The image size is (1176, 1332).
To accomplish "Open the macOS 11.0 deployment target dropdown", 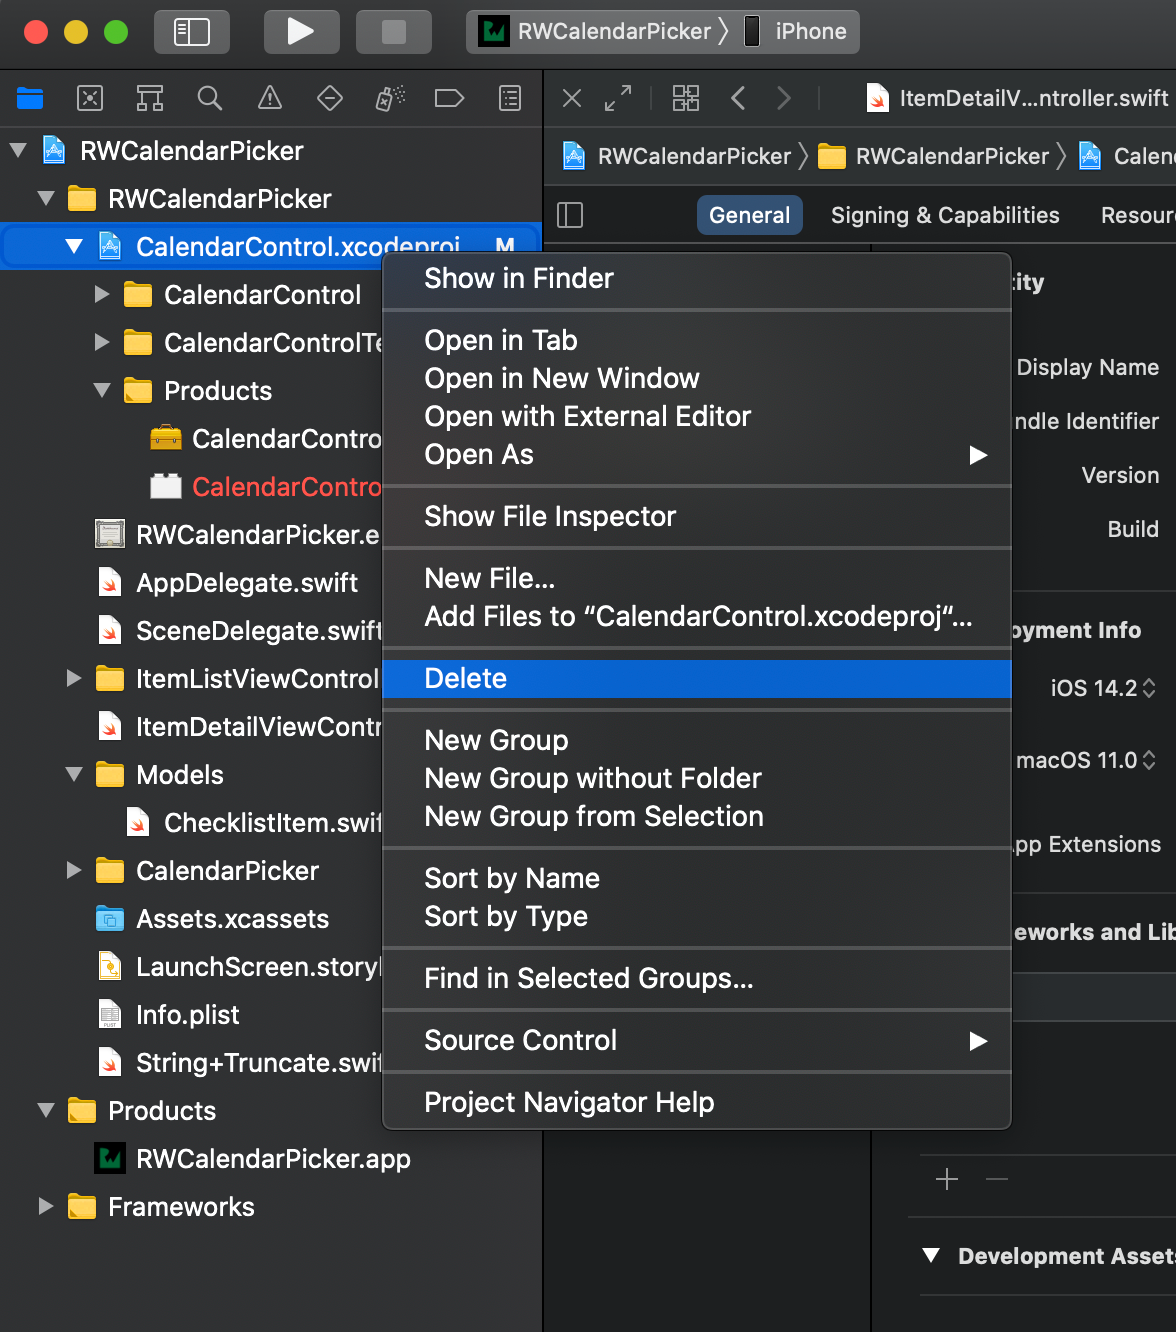I will pyautogui.click(x=1086, y=760).
